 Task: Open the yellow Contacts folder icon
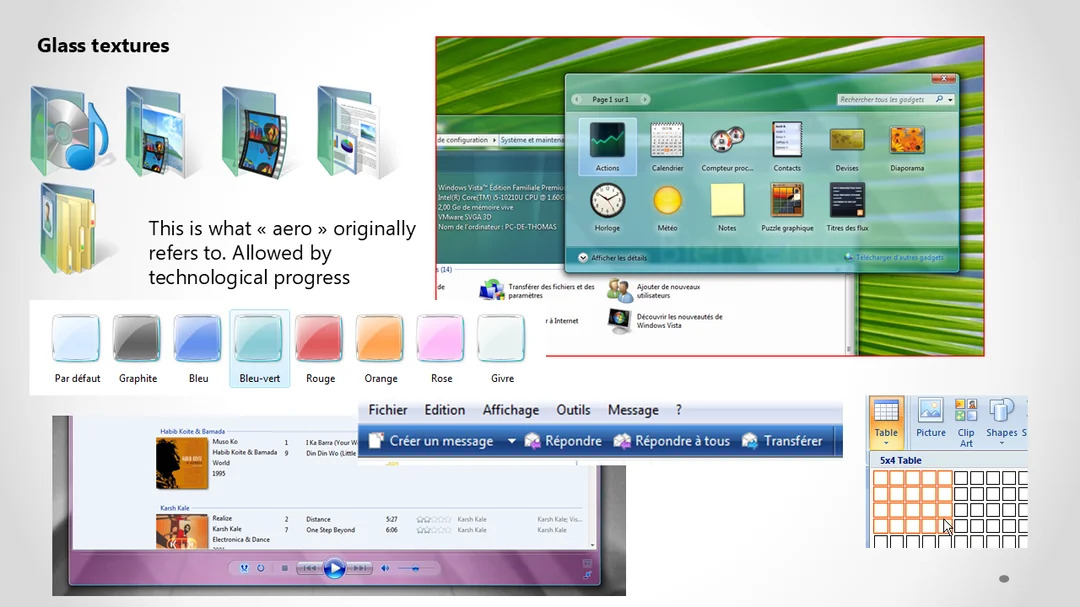[x=70, y=229]
